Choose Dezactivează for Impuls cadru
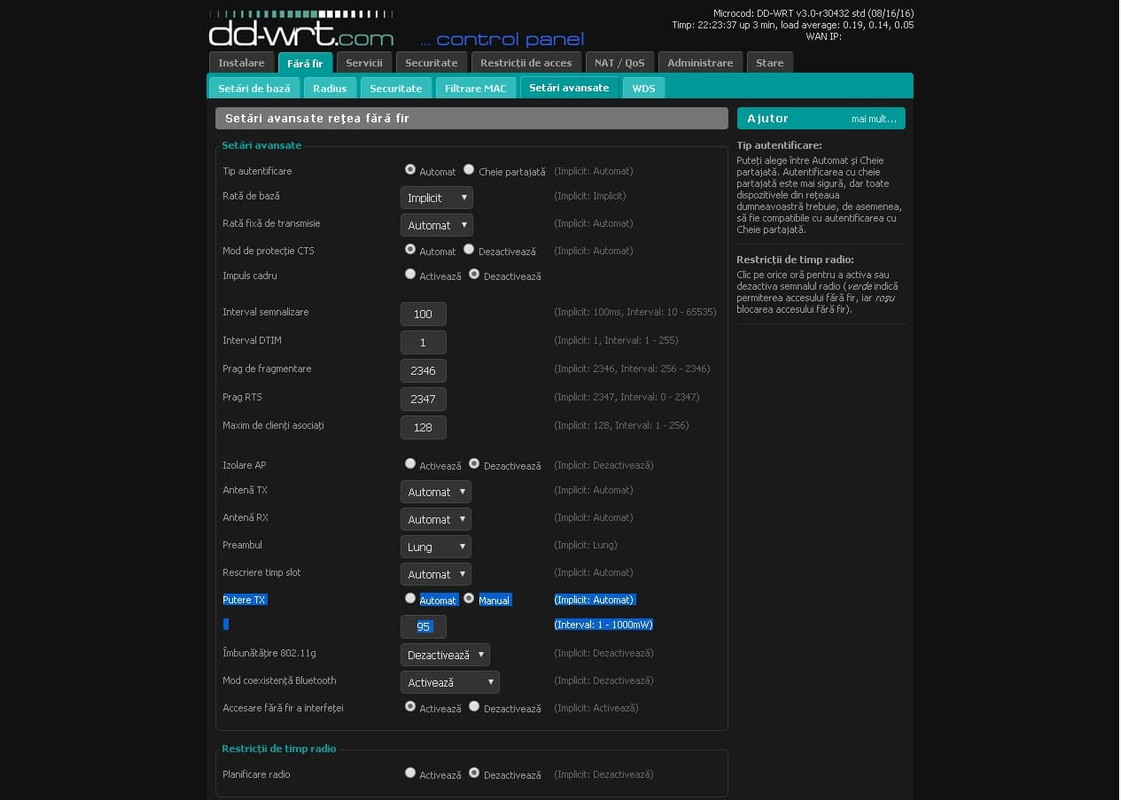1121x800 pixels. click(474, 274)
